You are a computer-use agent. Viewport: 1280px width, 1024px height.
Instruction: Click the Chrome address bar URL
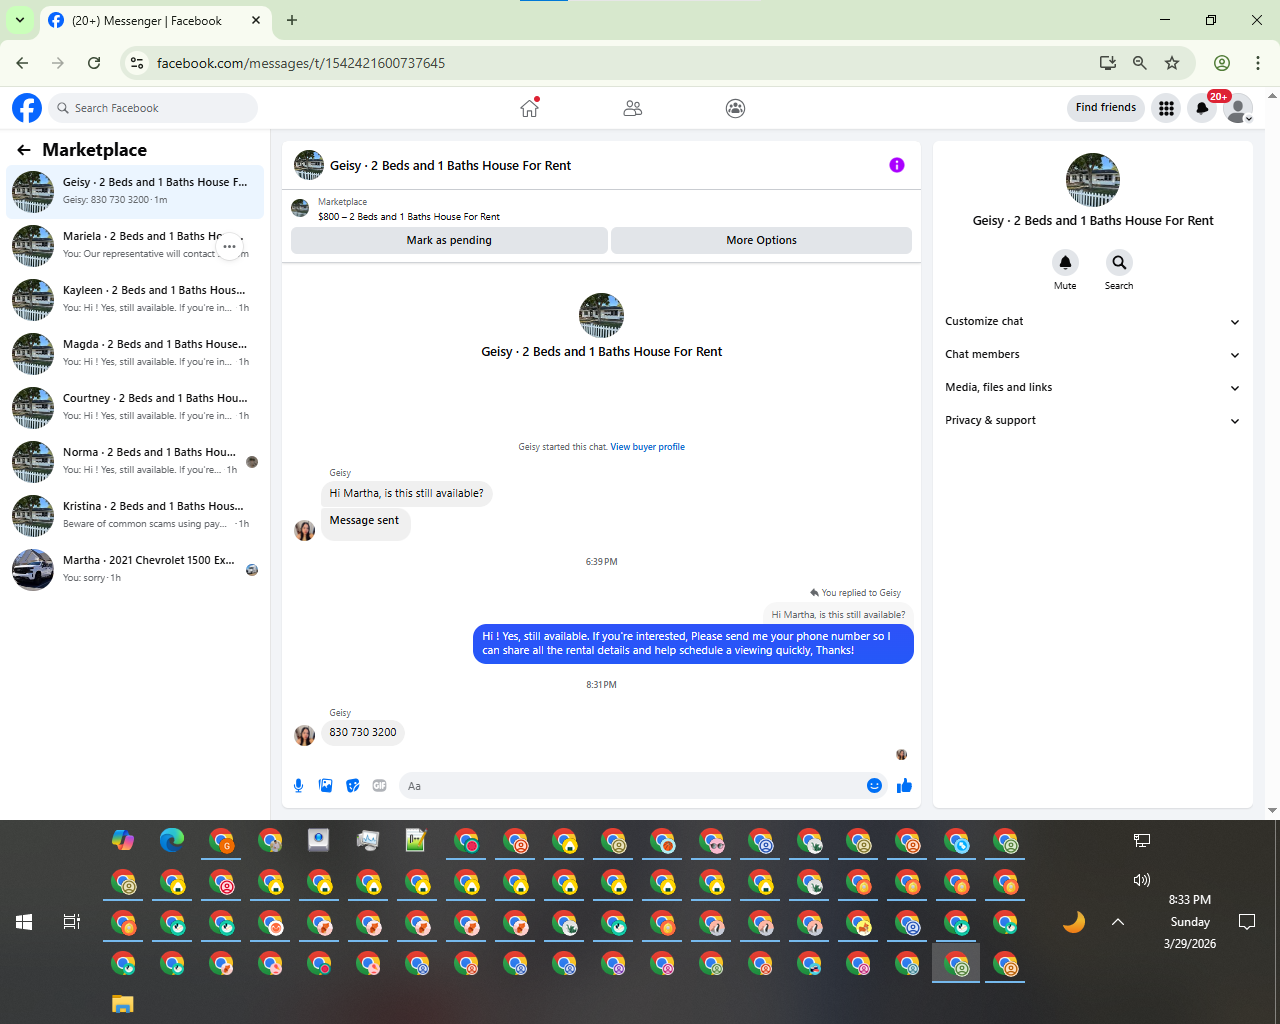pos(301,63)
